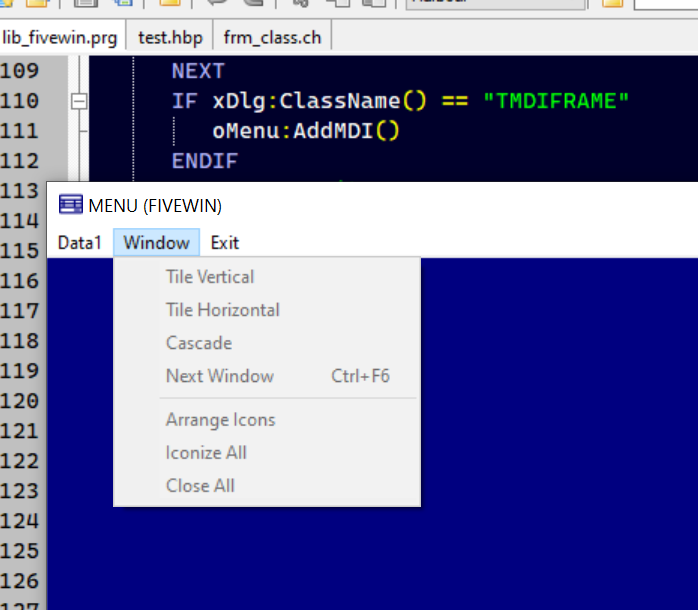The height and width of the screenshot is (610, 698).
Task: Click line number 116 in the gutter
Action: tap(20, 281)
